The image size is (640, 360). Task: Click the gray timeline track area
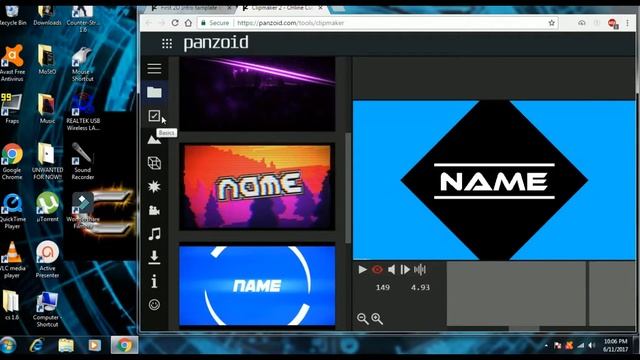pyautogui.click(x=516, y=293)
